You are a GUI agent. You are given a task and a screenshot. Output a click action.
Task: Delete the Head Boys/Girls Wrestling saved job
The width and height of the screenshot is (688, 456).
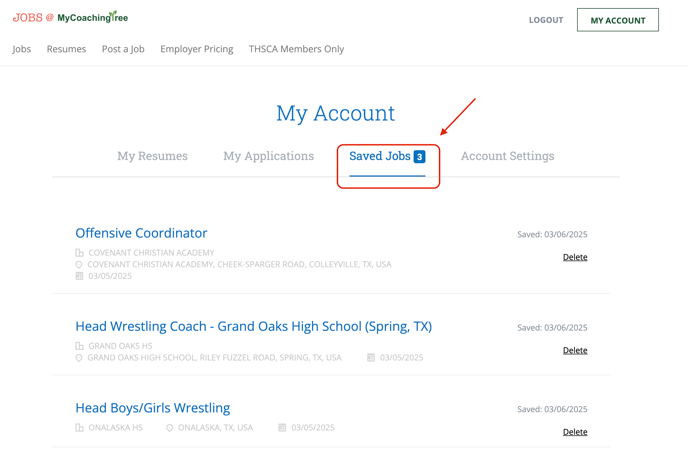575,432
